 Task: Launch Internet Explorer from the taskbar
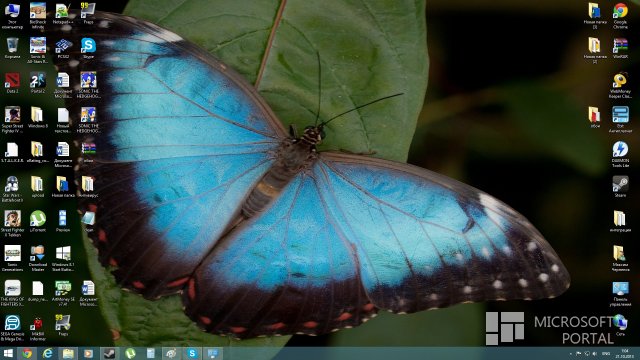point(47,353)
